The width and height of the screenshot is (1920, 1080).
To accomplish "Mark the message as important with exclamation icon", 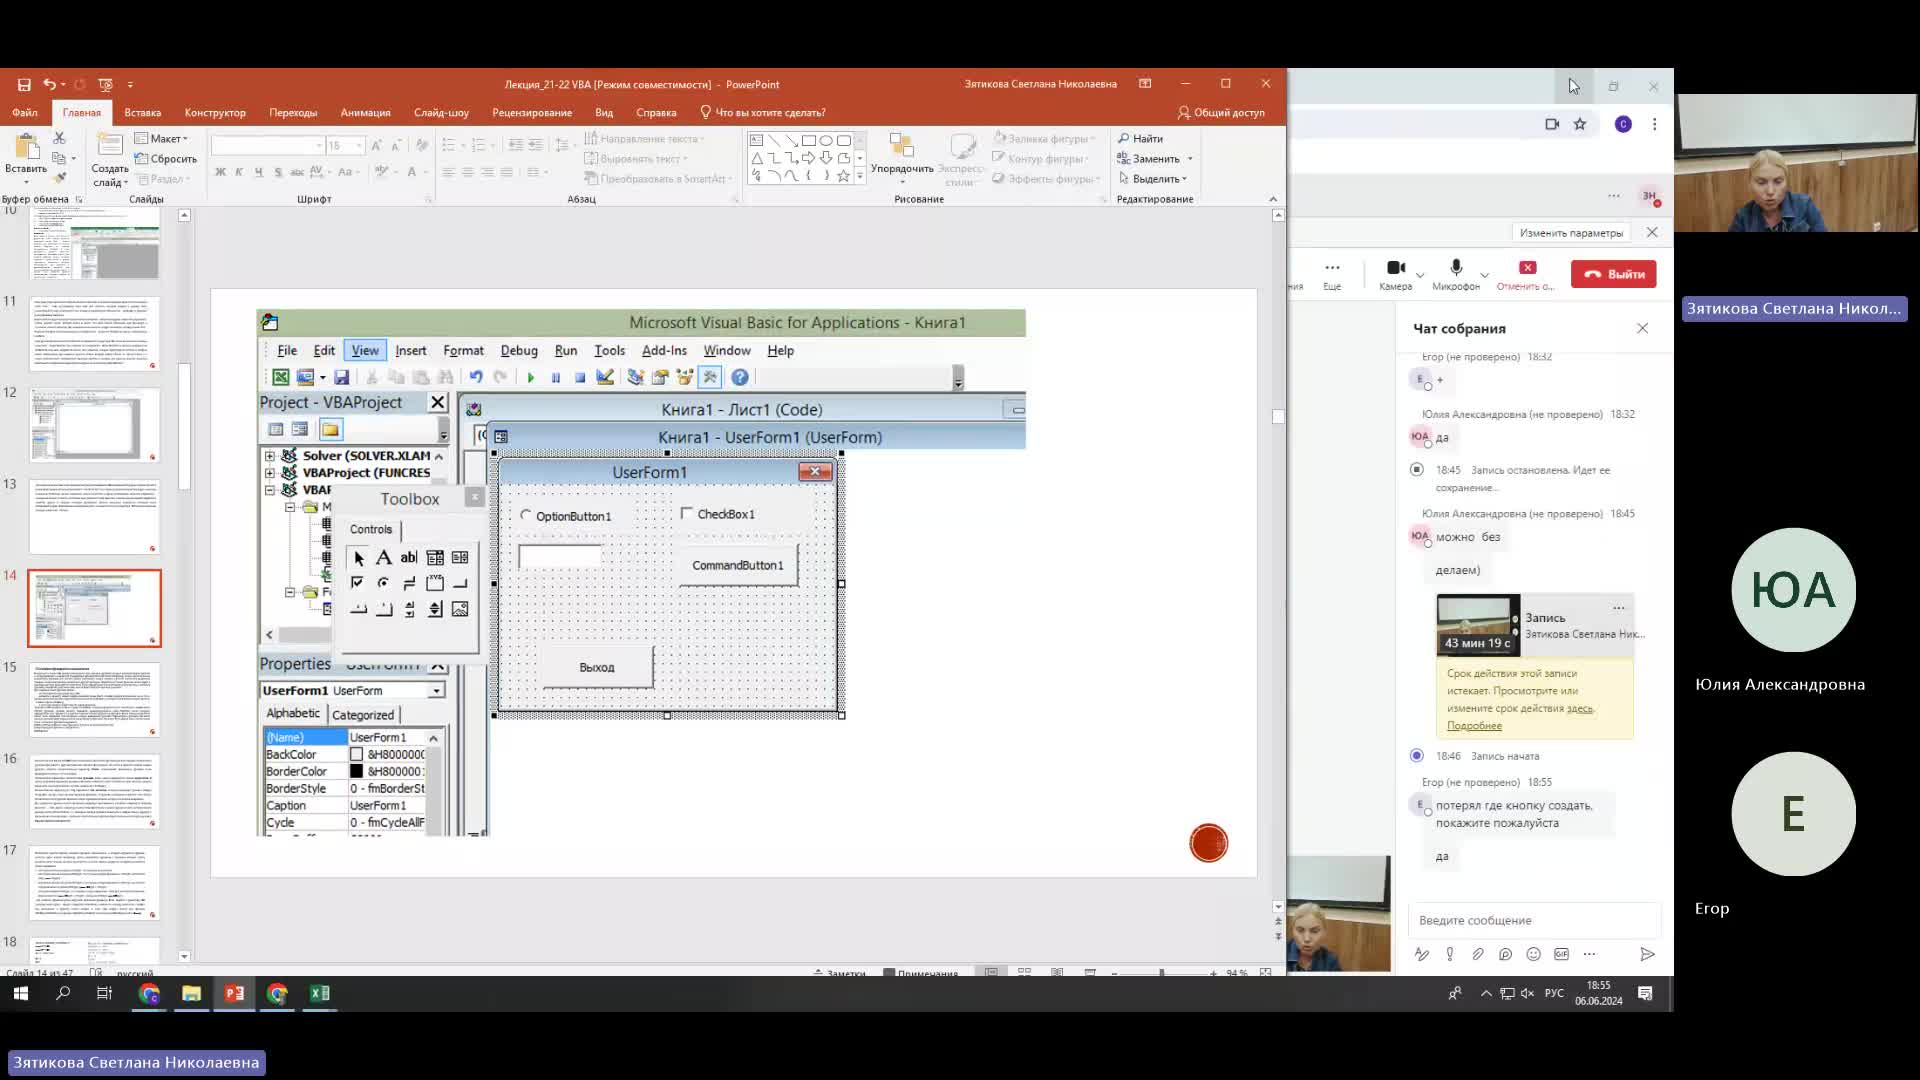I will pyautogui.click(x=1449, y=954).
